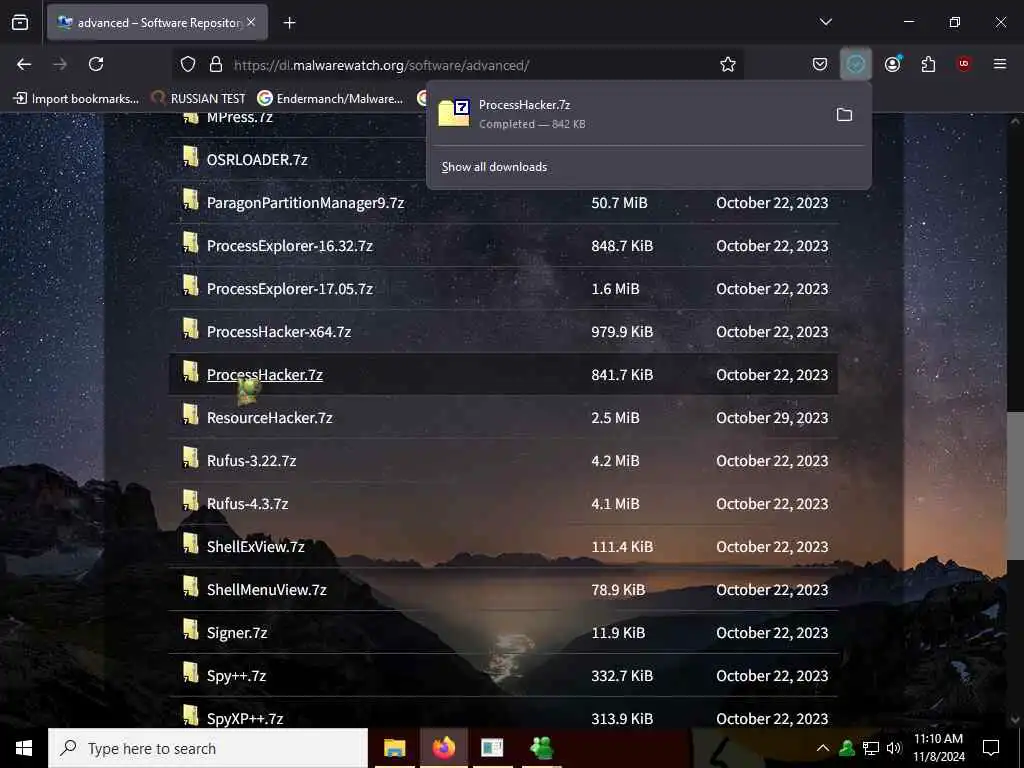Viewport: 1024px width, 768px height.
Task: List all tabs using the chevron
Action: tap(825, 22)
